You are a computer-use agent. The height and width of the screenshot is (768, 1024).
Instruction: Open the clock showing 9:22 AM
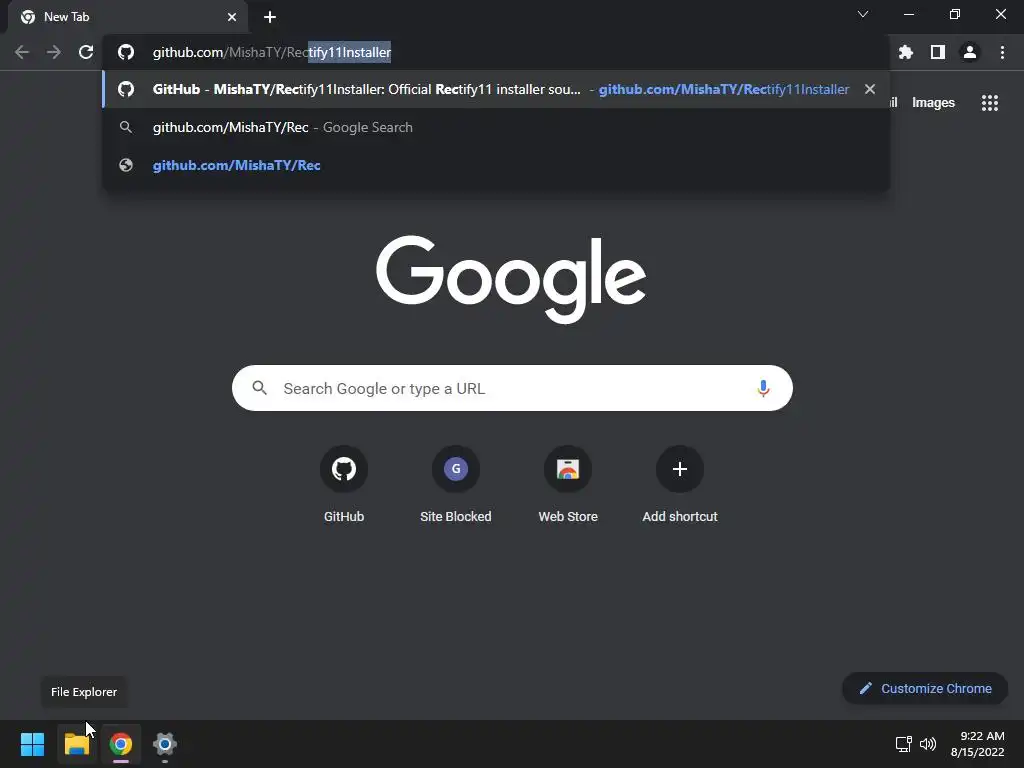978,744
